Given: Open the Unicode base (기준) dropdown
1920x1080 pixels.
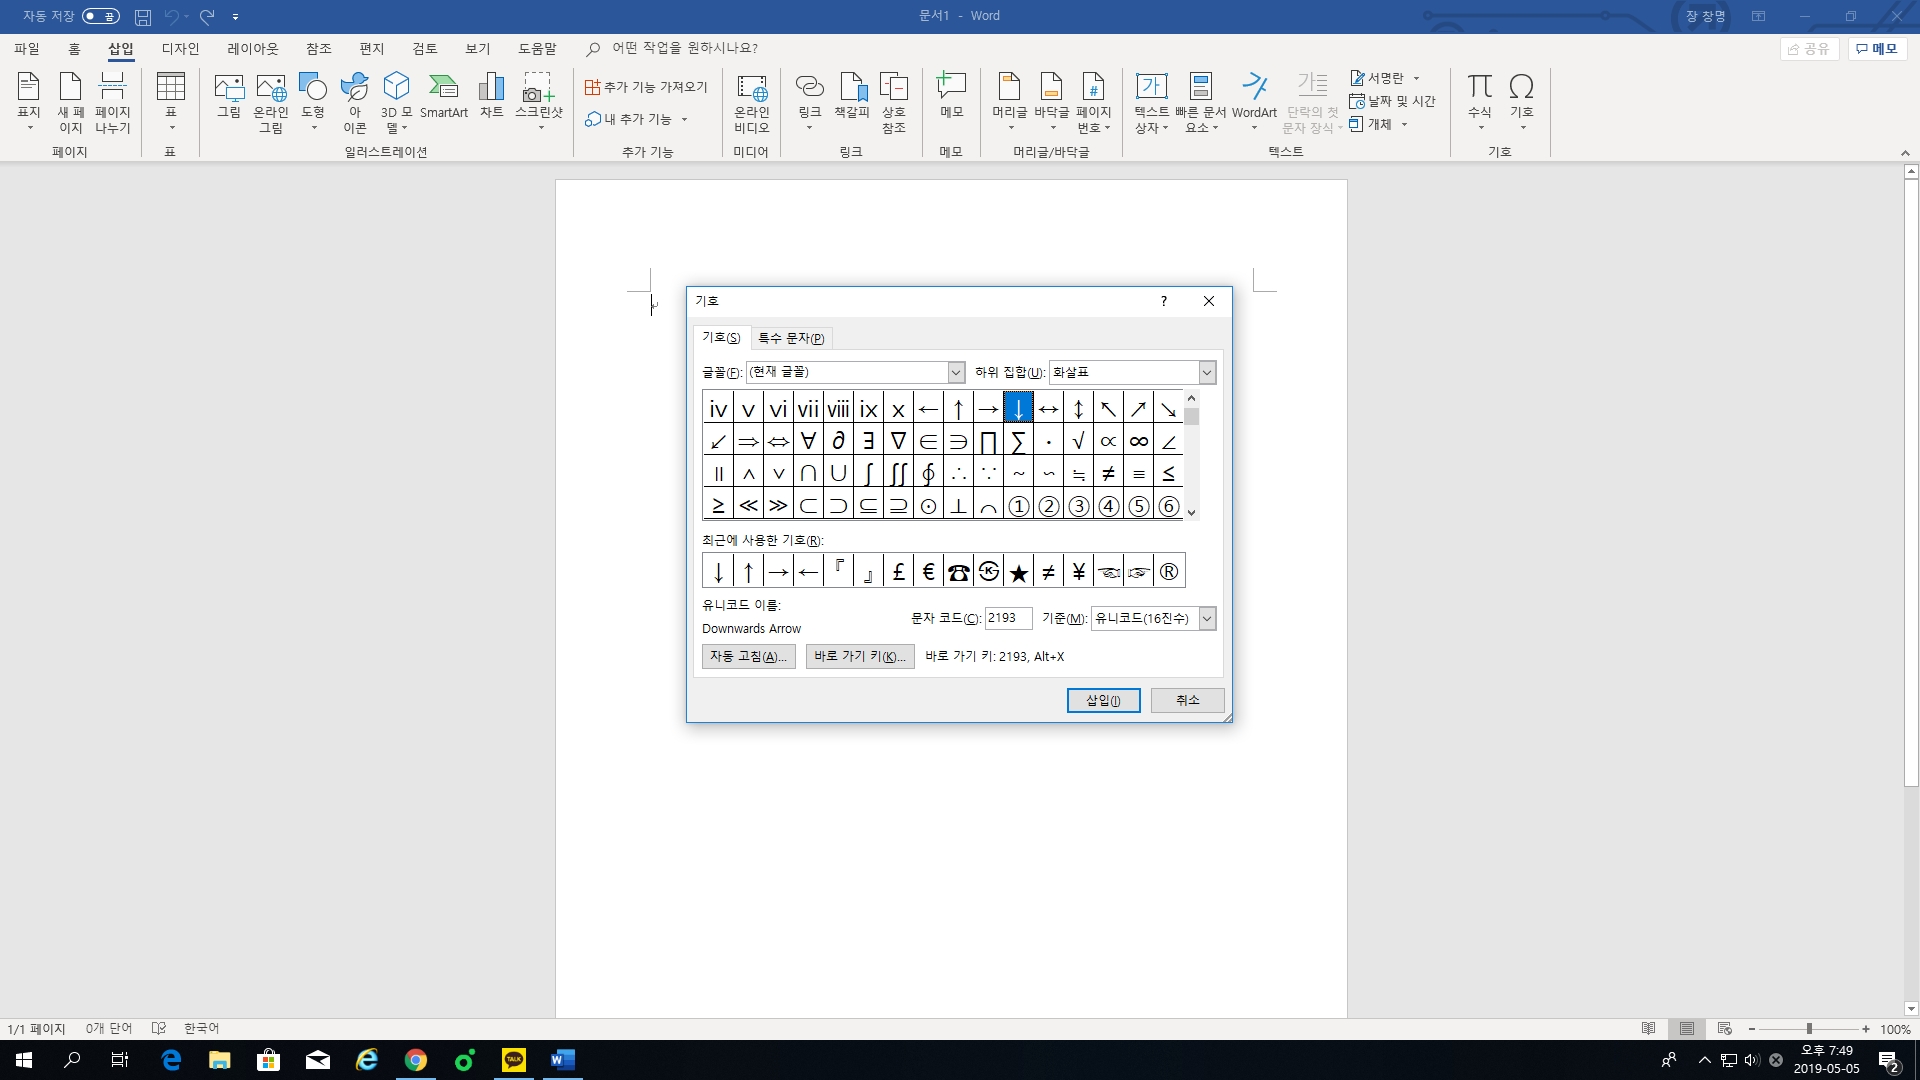Looking at the screenshot, I should [x=1207, y=618].
